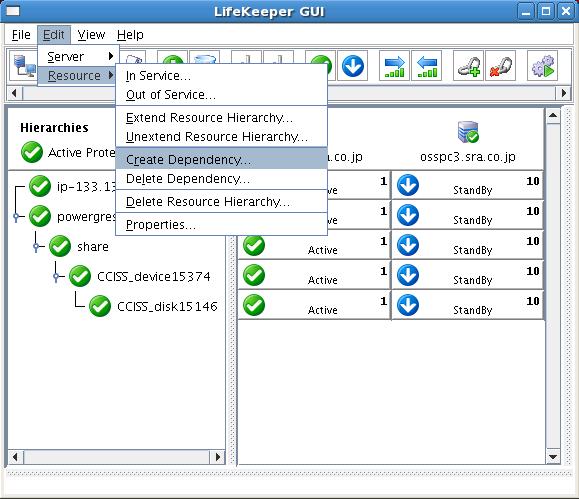Click the StandBy blue arrow in ip-133 row
The height and width of the screenshot is (499, 579).
408,185
